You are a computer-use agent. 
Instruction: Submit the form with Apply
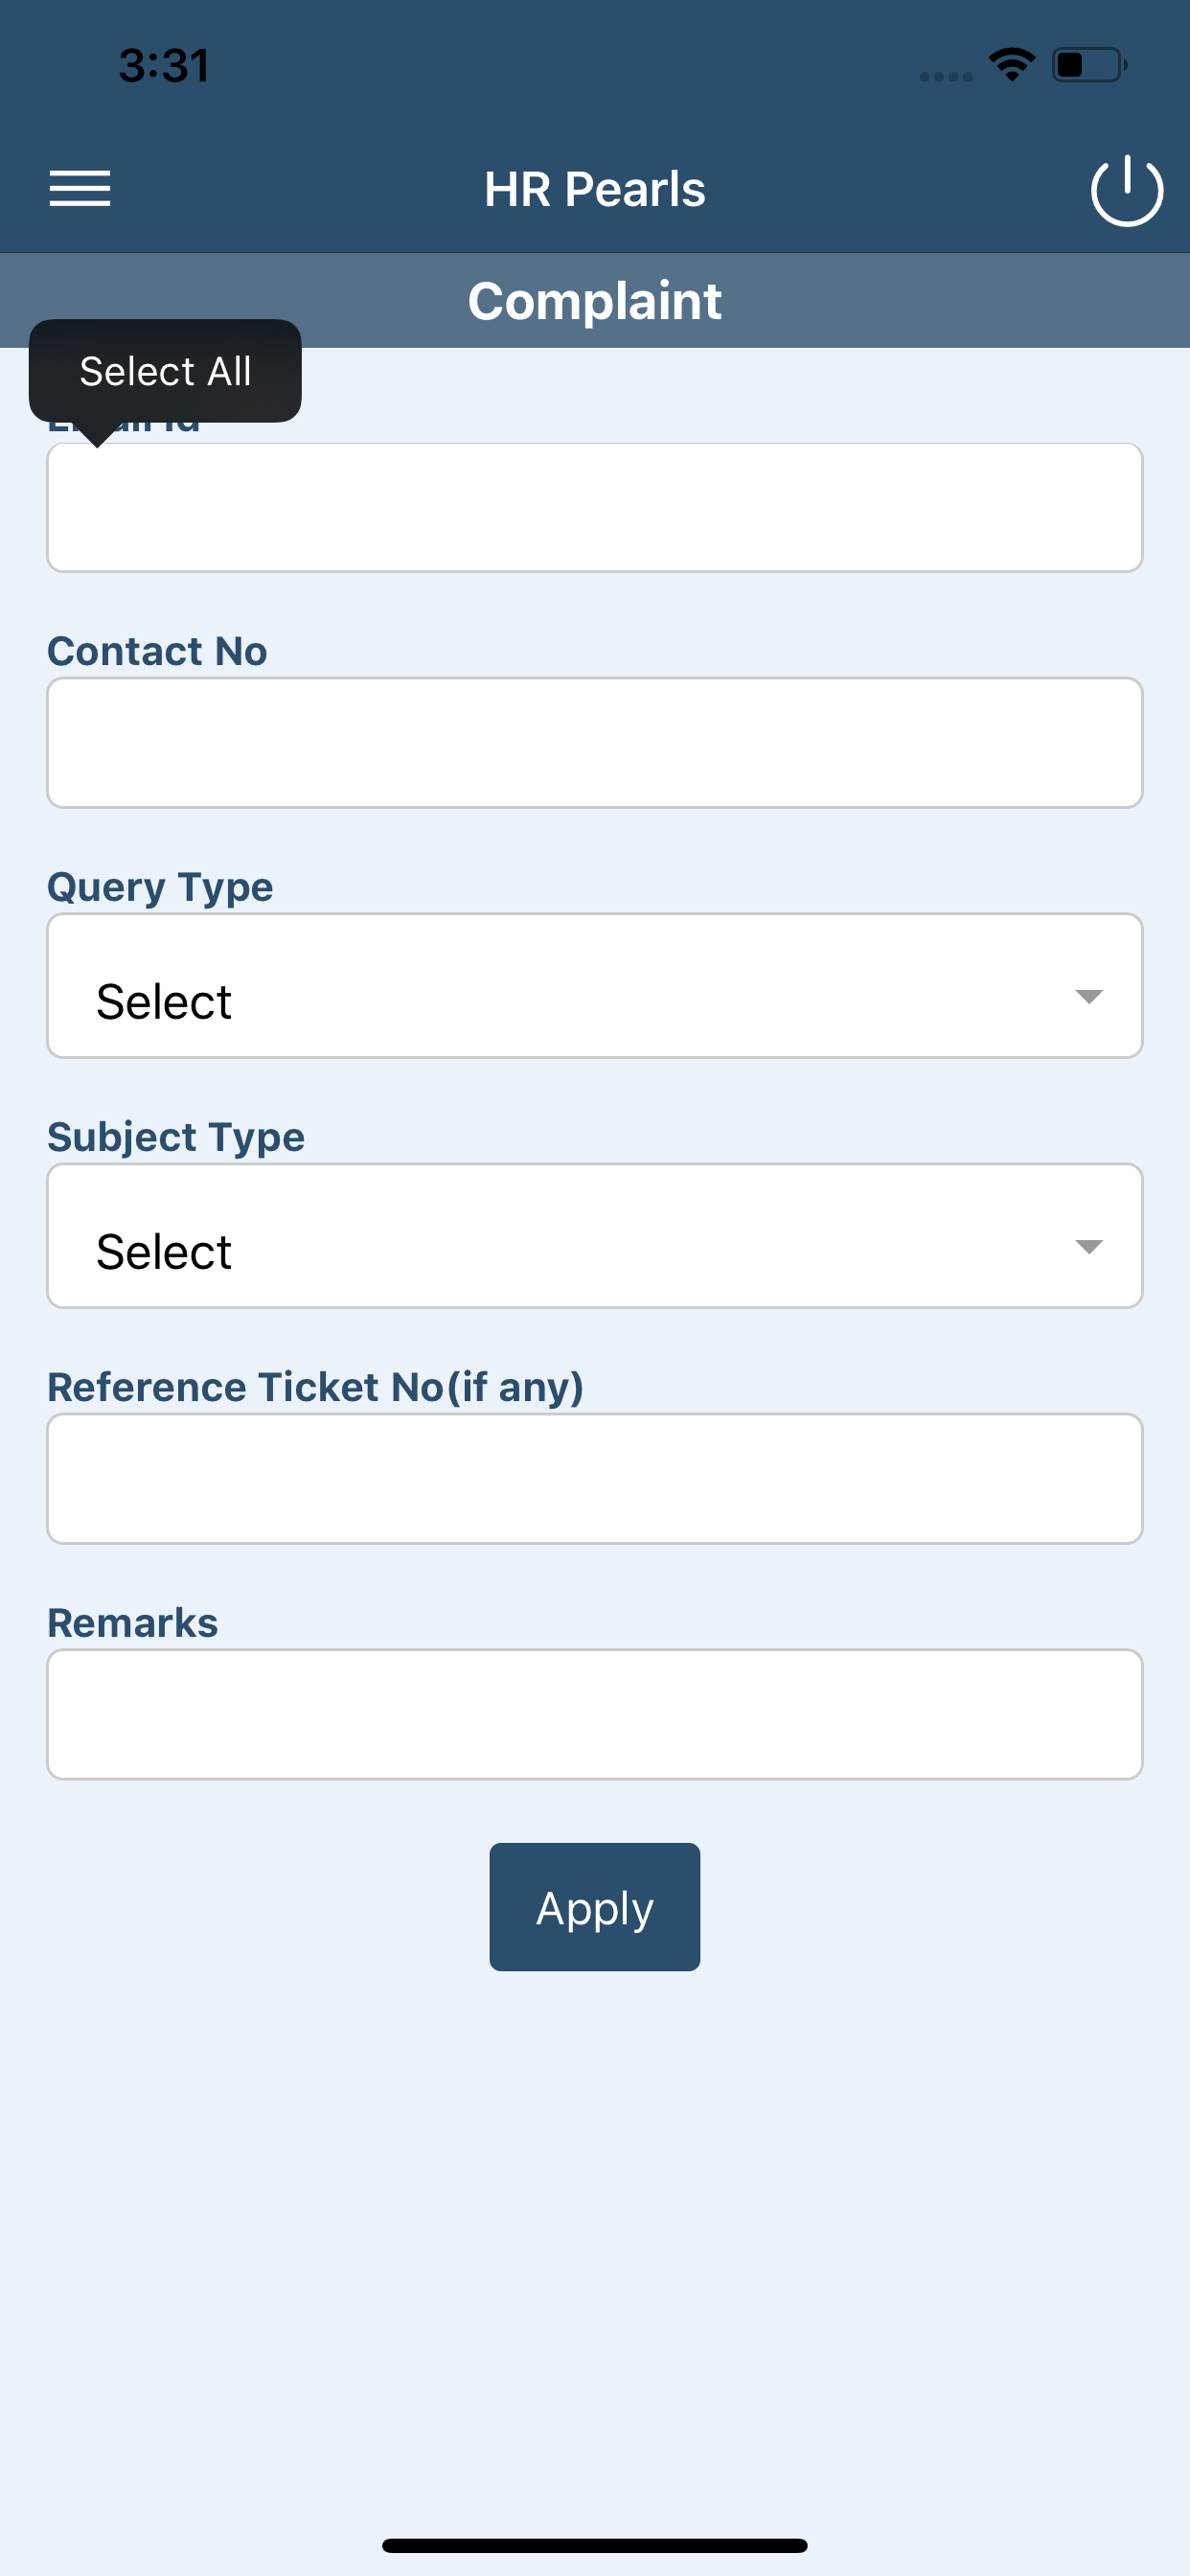(x=595, y=1906)
